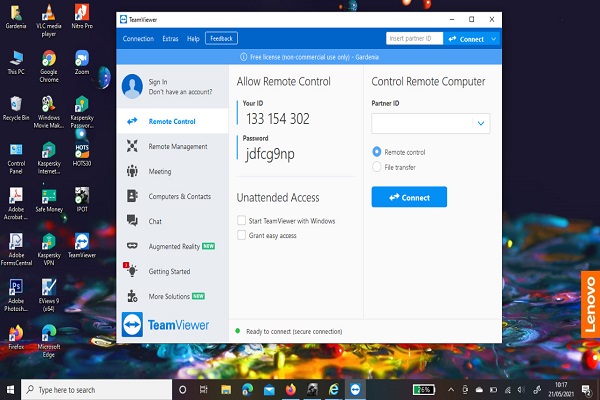The width and height of the screenshot is (600, 400).
Task: Expand the Partner ID dropdown chevron
Action: tap(481, 123)
